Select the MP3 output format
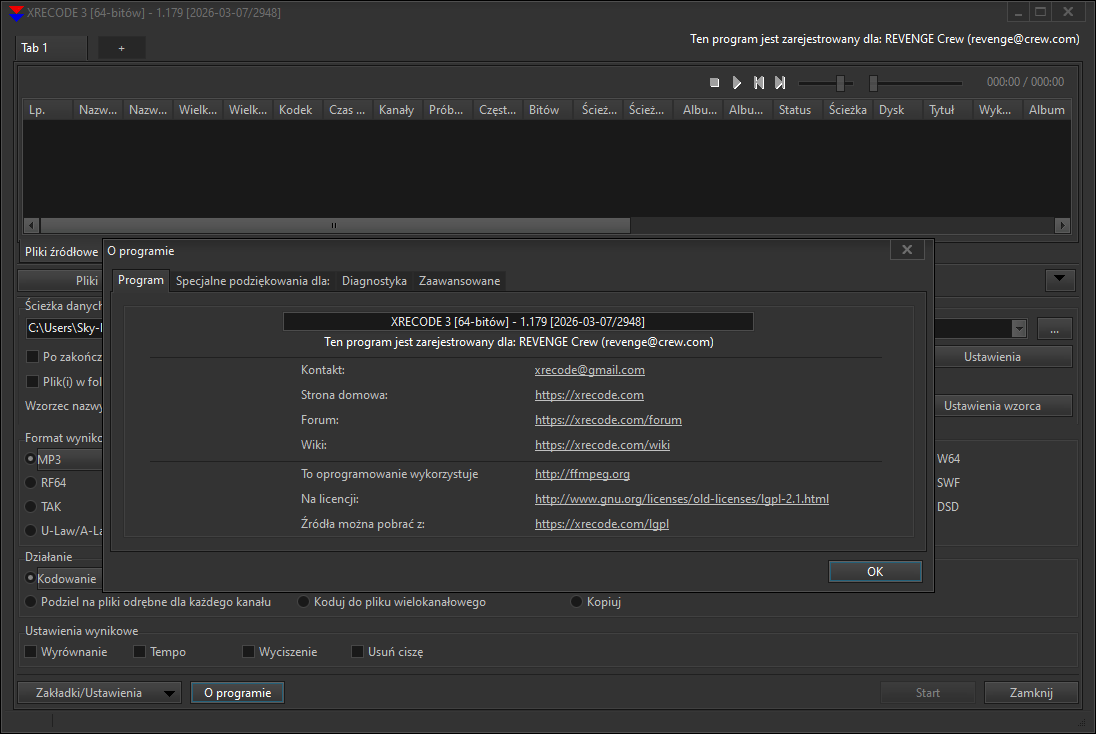Viewport: 1096px width, 734px height. pyautogui.click(x=30, y=459)
